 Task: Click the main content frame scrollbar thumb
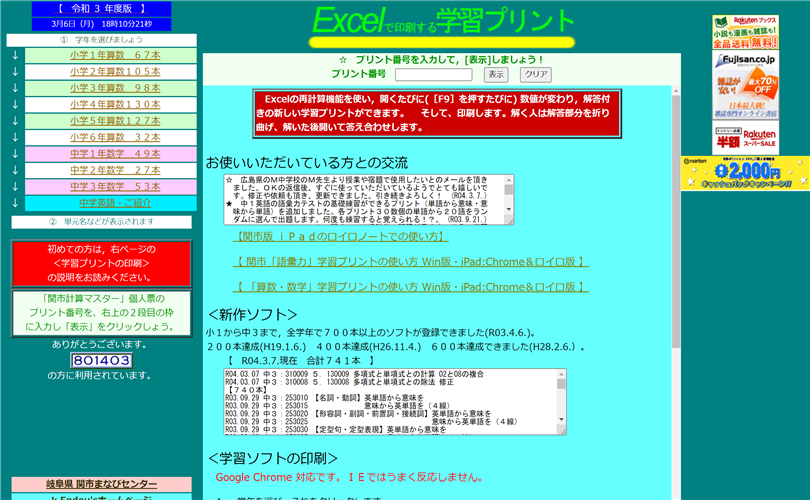coord(676,222)
